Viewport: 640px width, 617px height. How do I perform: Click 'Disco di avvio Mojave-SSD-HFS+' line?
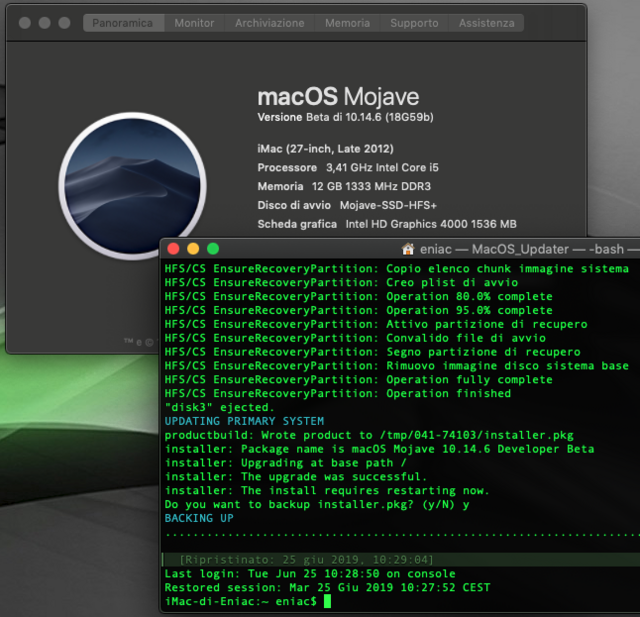[x=347, y=205]
